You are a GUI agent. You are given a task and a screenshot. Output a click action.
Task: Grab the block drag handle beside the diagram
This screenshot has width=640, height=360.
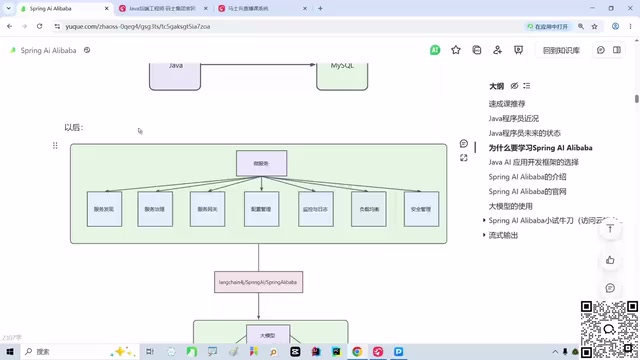click(55, 146)
